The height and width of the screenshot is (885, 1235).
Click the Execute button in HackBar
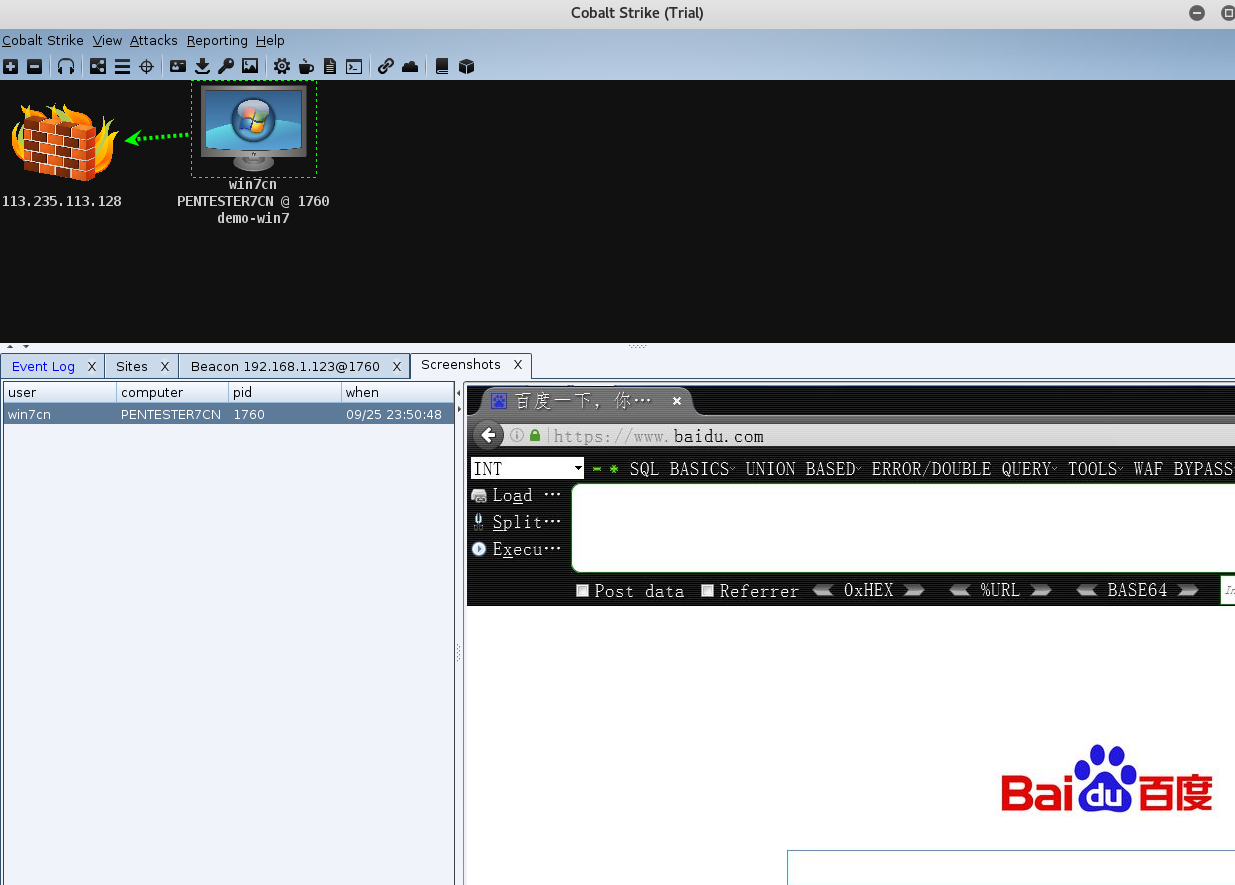point(516,549)
